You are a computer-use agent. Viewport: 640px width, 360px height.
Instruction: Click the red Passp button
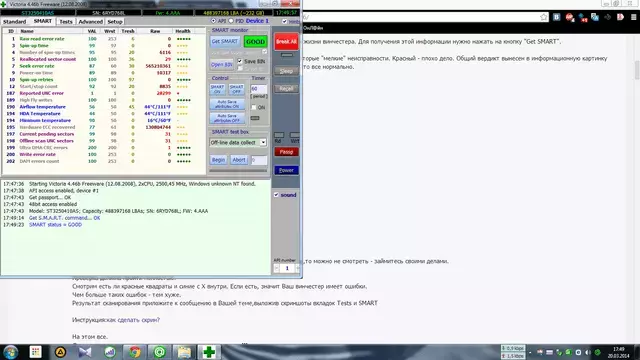(x=286, y=152)
